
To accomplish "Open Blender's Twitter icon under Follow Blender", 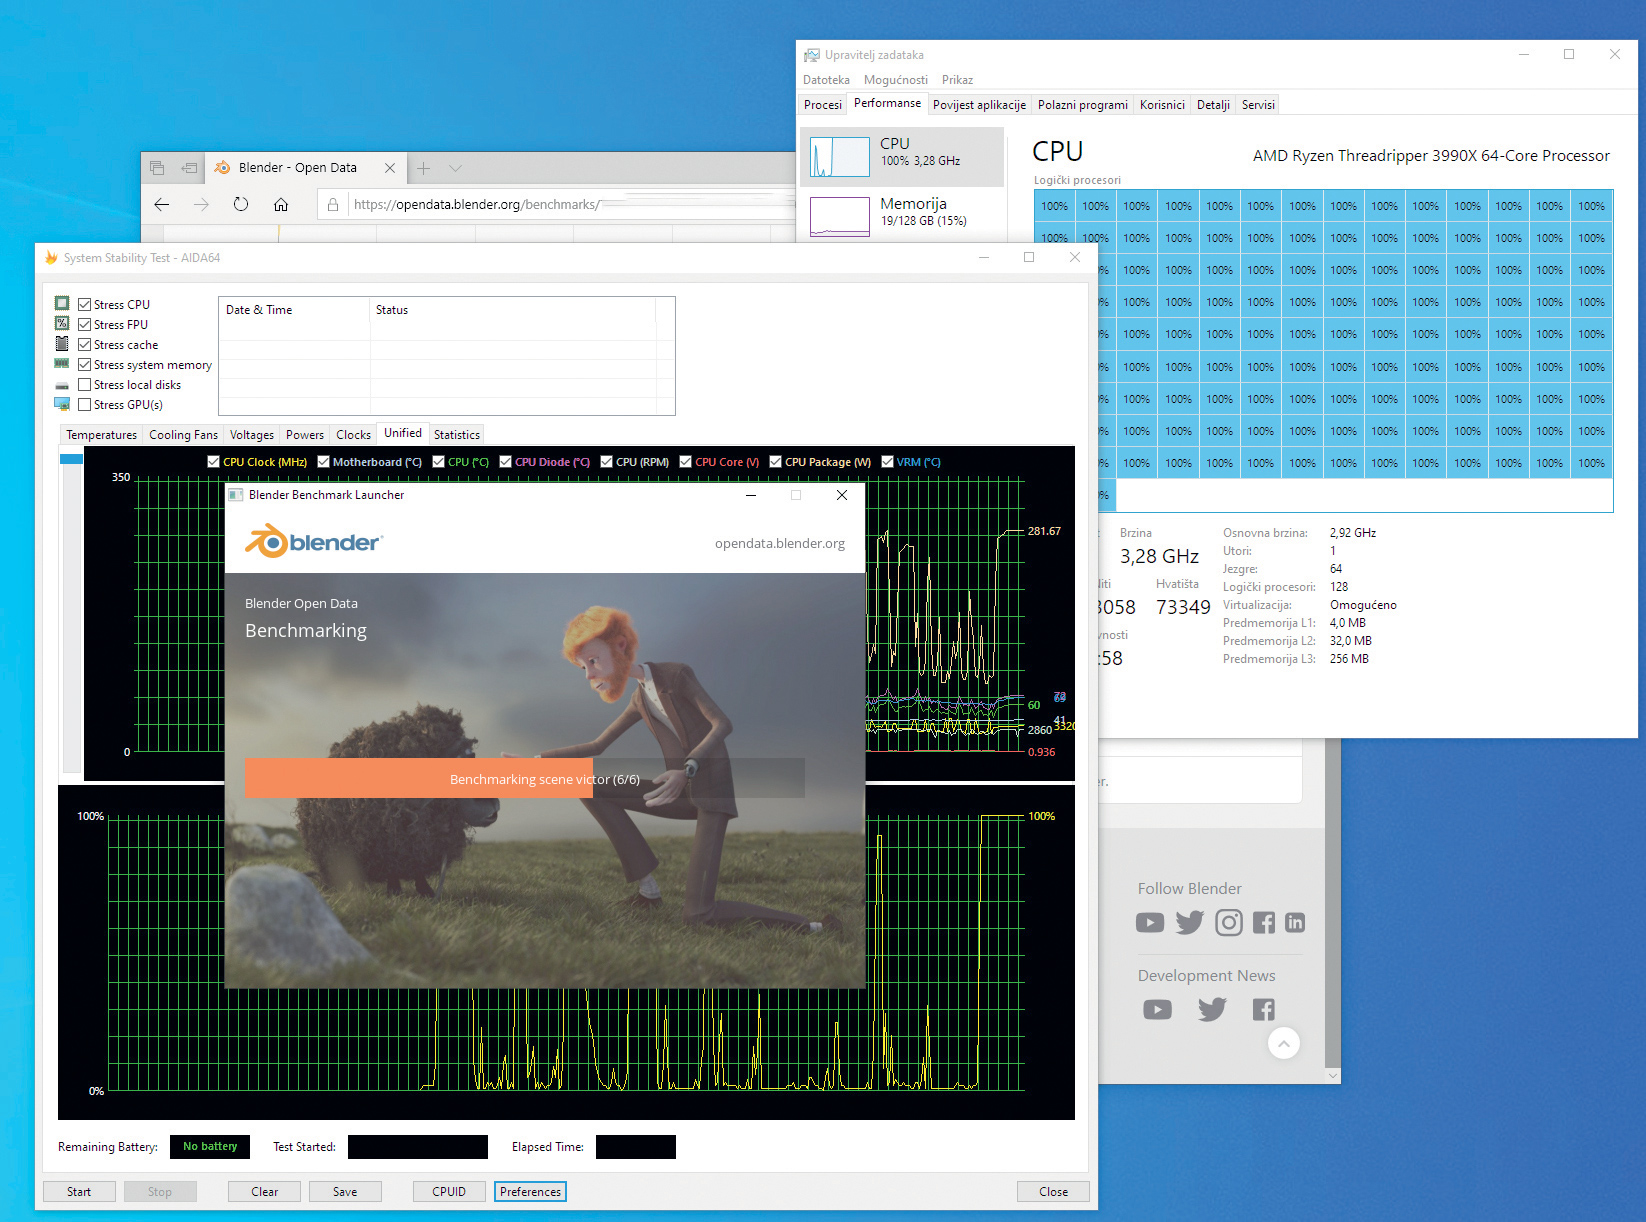I will (1189, 923).
